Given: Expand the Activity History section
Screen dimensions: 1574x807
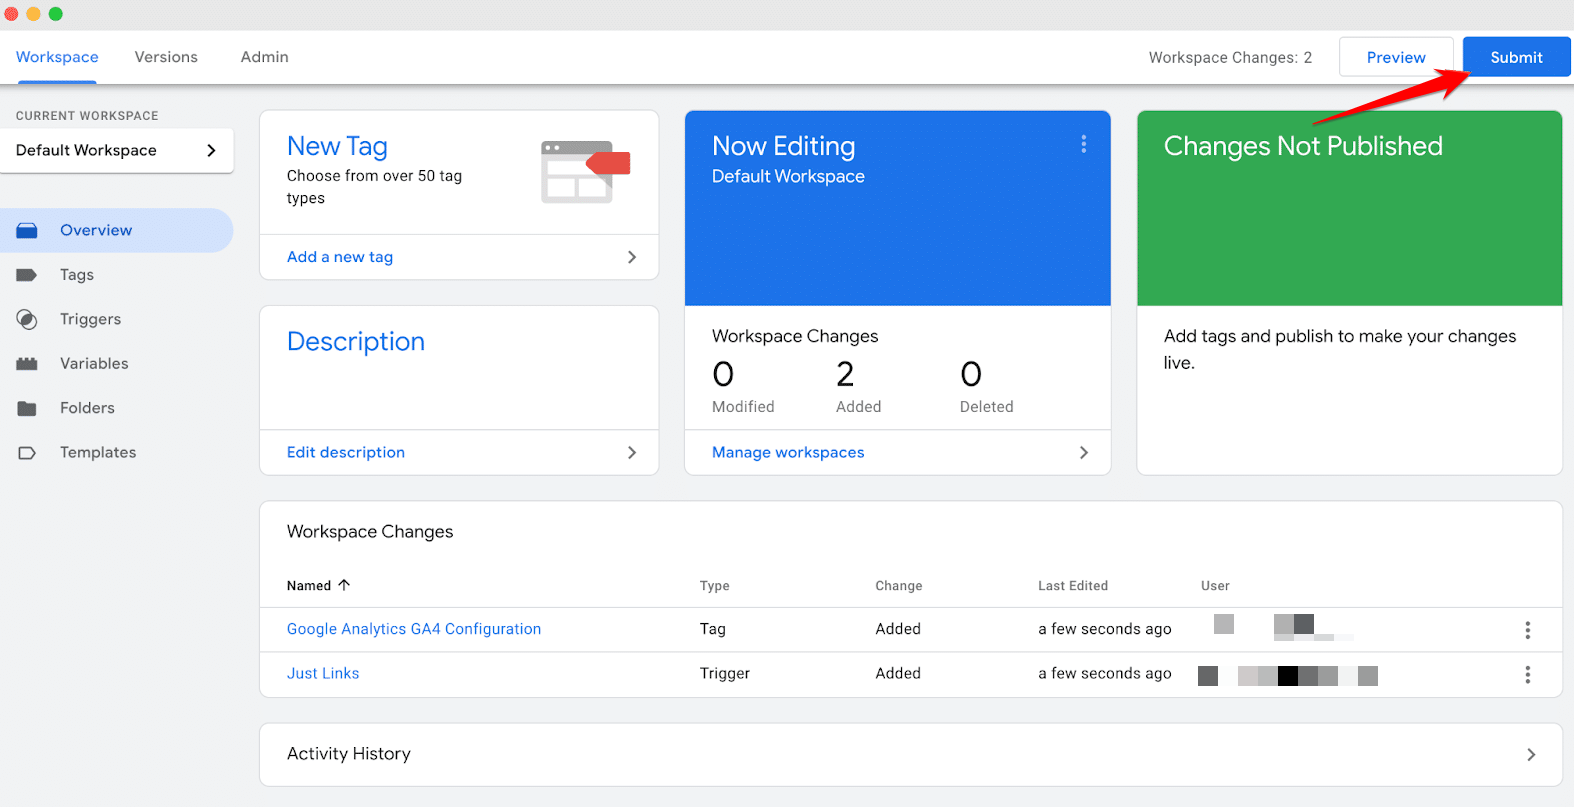Looking at the screenshot, I should [x=1530, y=755].
